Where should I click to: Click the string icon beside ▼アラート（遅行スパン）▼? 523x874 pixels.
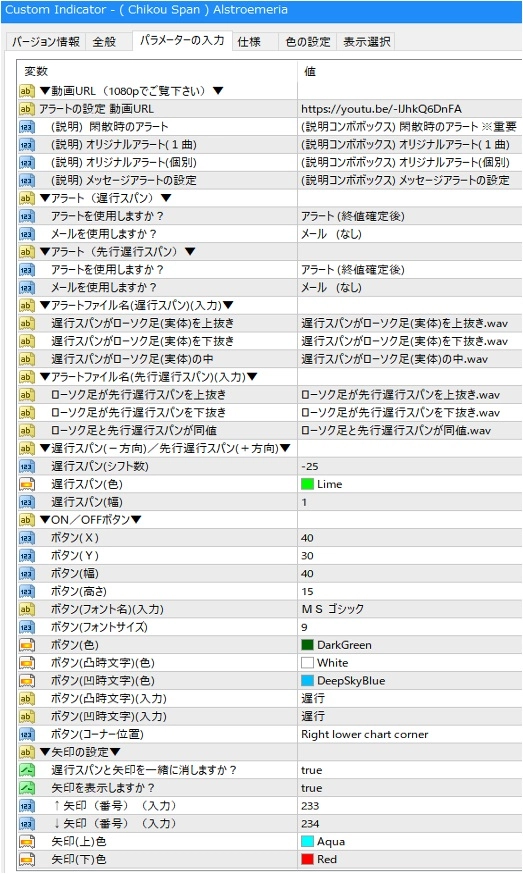click(27, 198)
